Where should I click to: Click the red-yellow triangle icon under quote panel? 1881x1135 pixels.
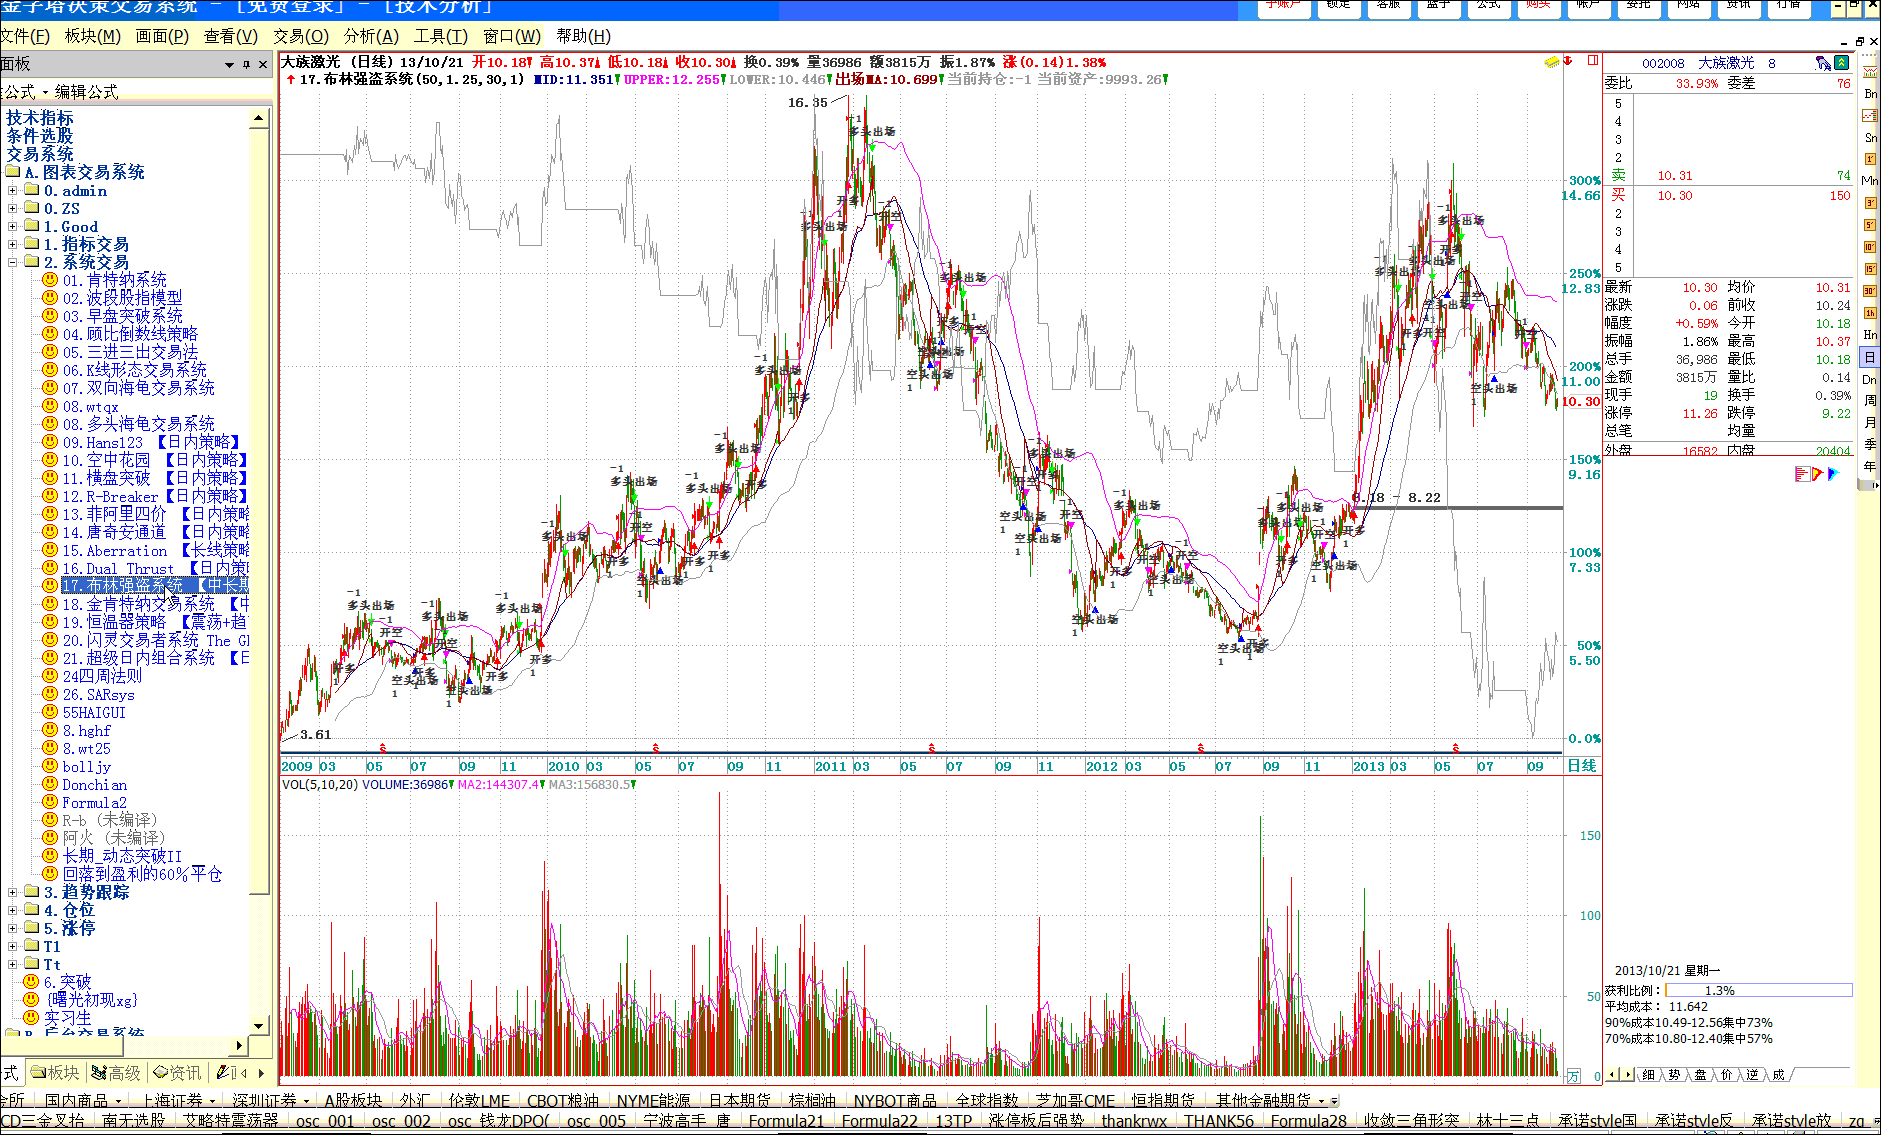(1817, 474)
